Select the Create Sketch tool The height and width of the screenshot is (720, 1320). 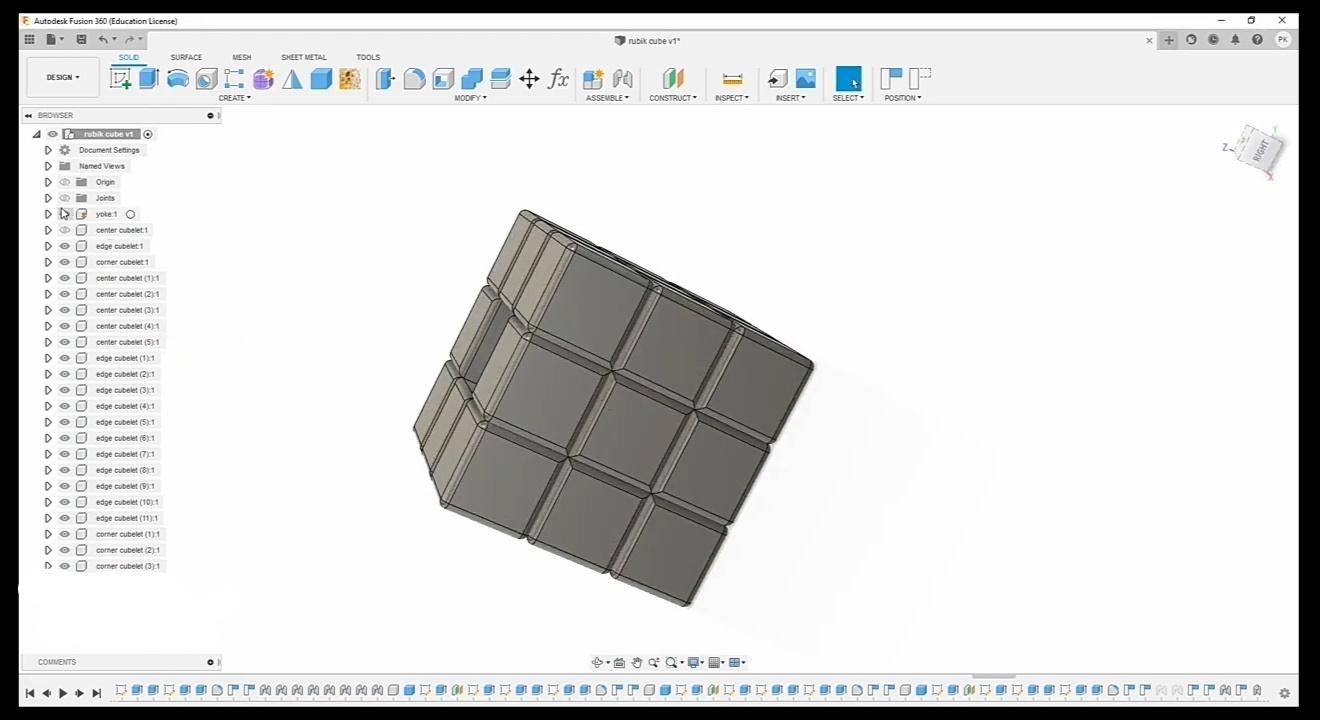point(121,77)
